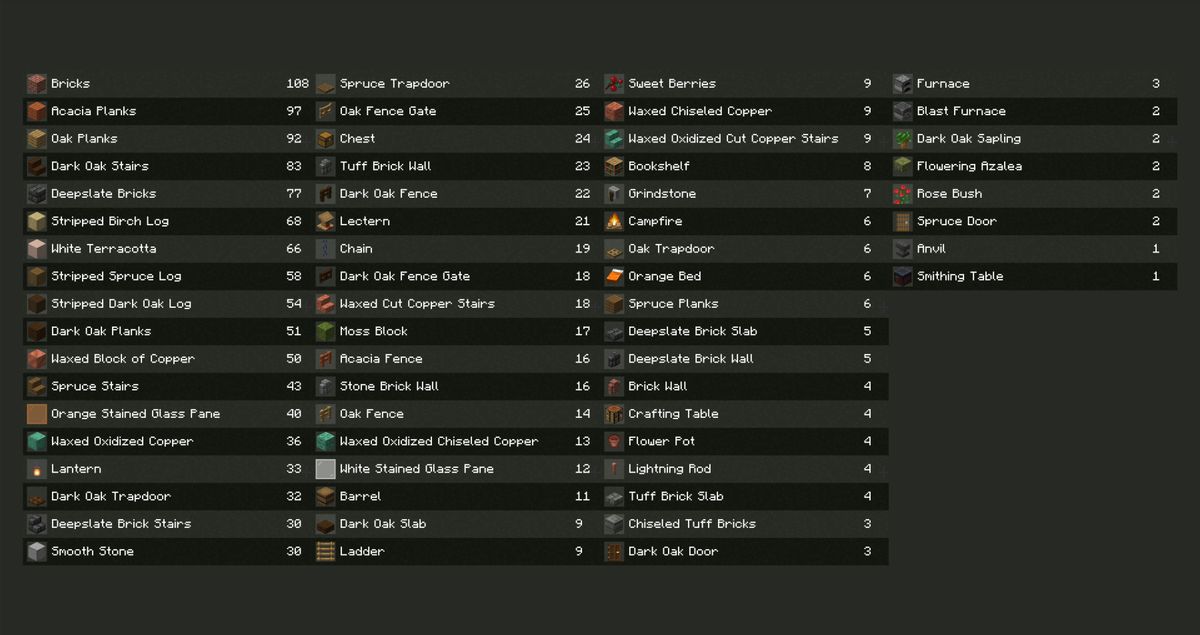The width and height of the screenshot is (1200, 635).
Task: Select the Waxed Block of Copper label
Action: coord(122,359)
